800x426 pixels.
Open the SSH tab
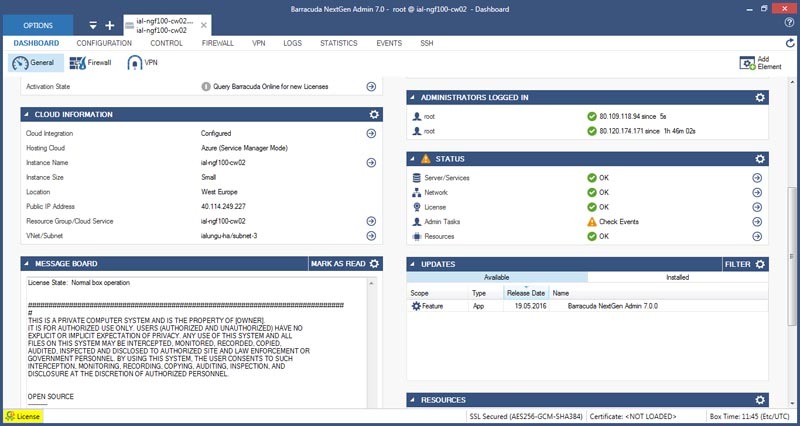pos(427,43)
